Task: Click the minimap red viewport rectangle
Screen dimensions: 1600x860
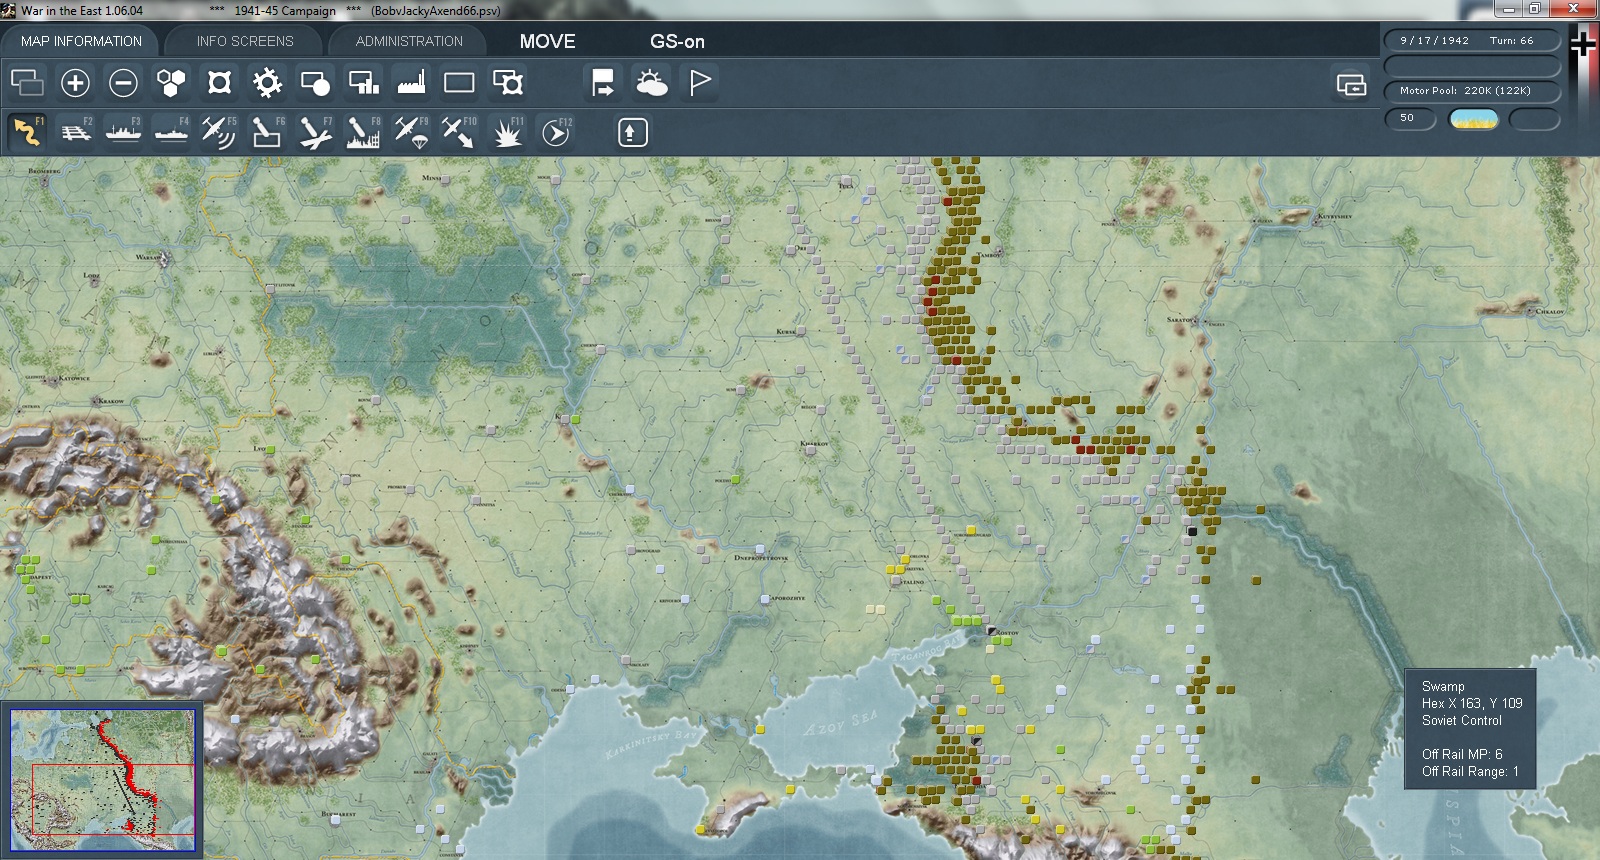Action: pyautogui.click(x=113, y=799)
